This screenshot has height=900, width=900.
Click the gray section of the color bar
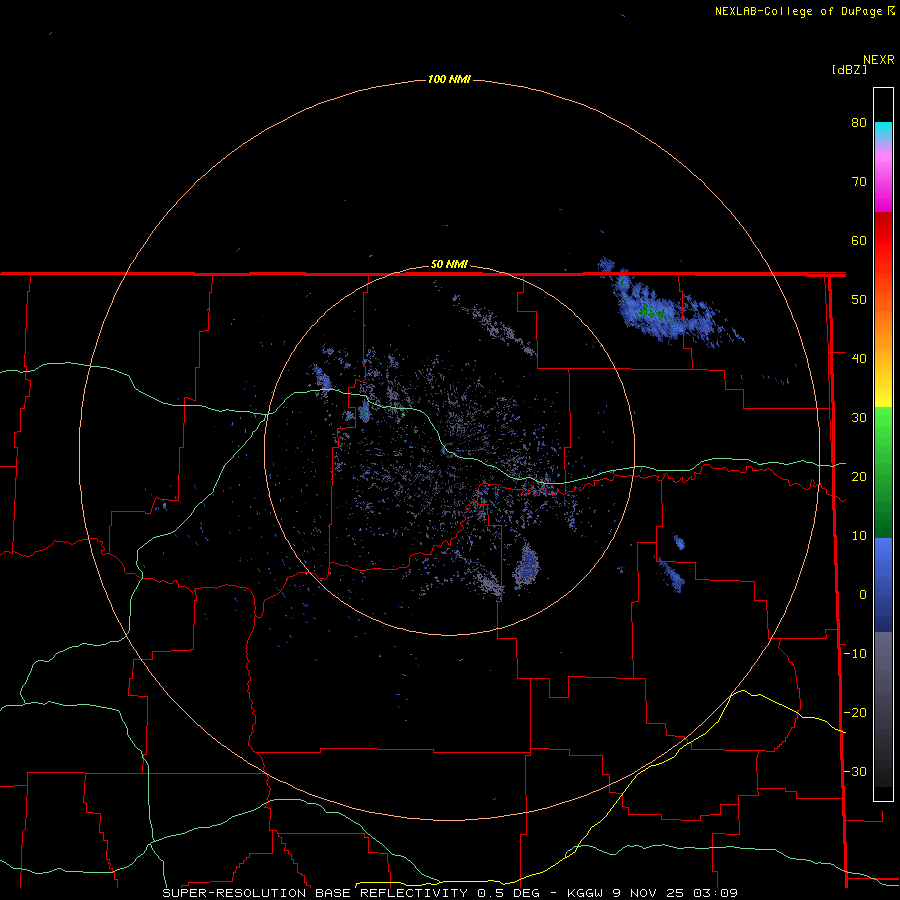pyautogui.click(x=883, y=709)
